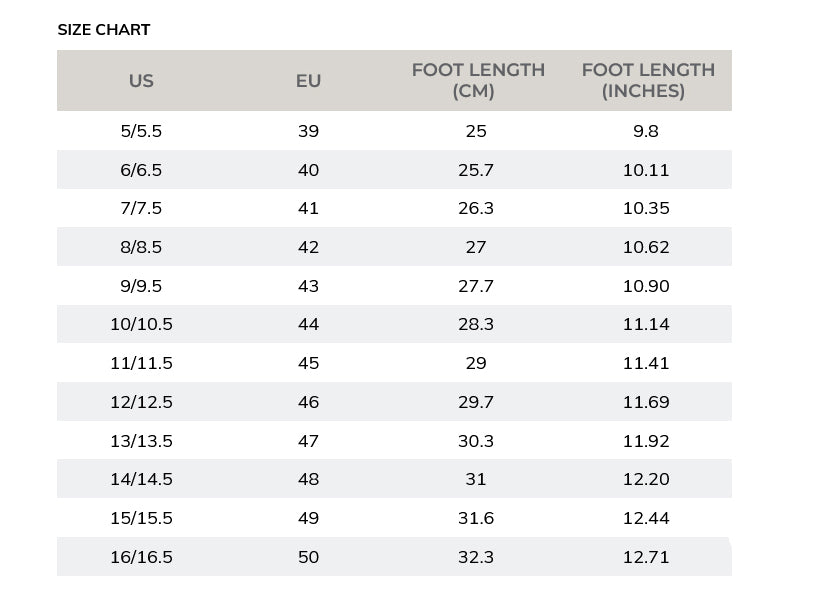This screenshot has width=819, height=615.
Task: Click the 12.71 inches value
Action: point(646,557)
